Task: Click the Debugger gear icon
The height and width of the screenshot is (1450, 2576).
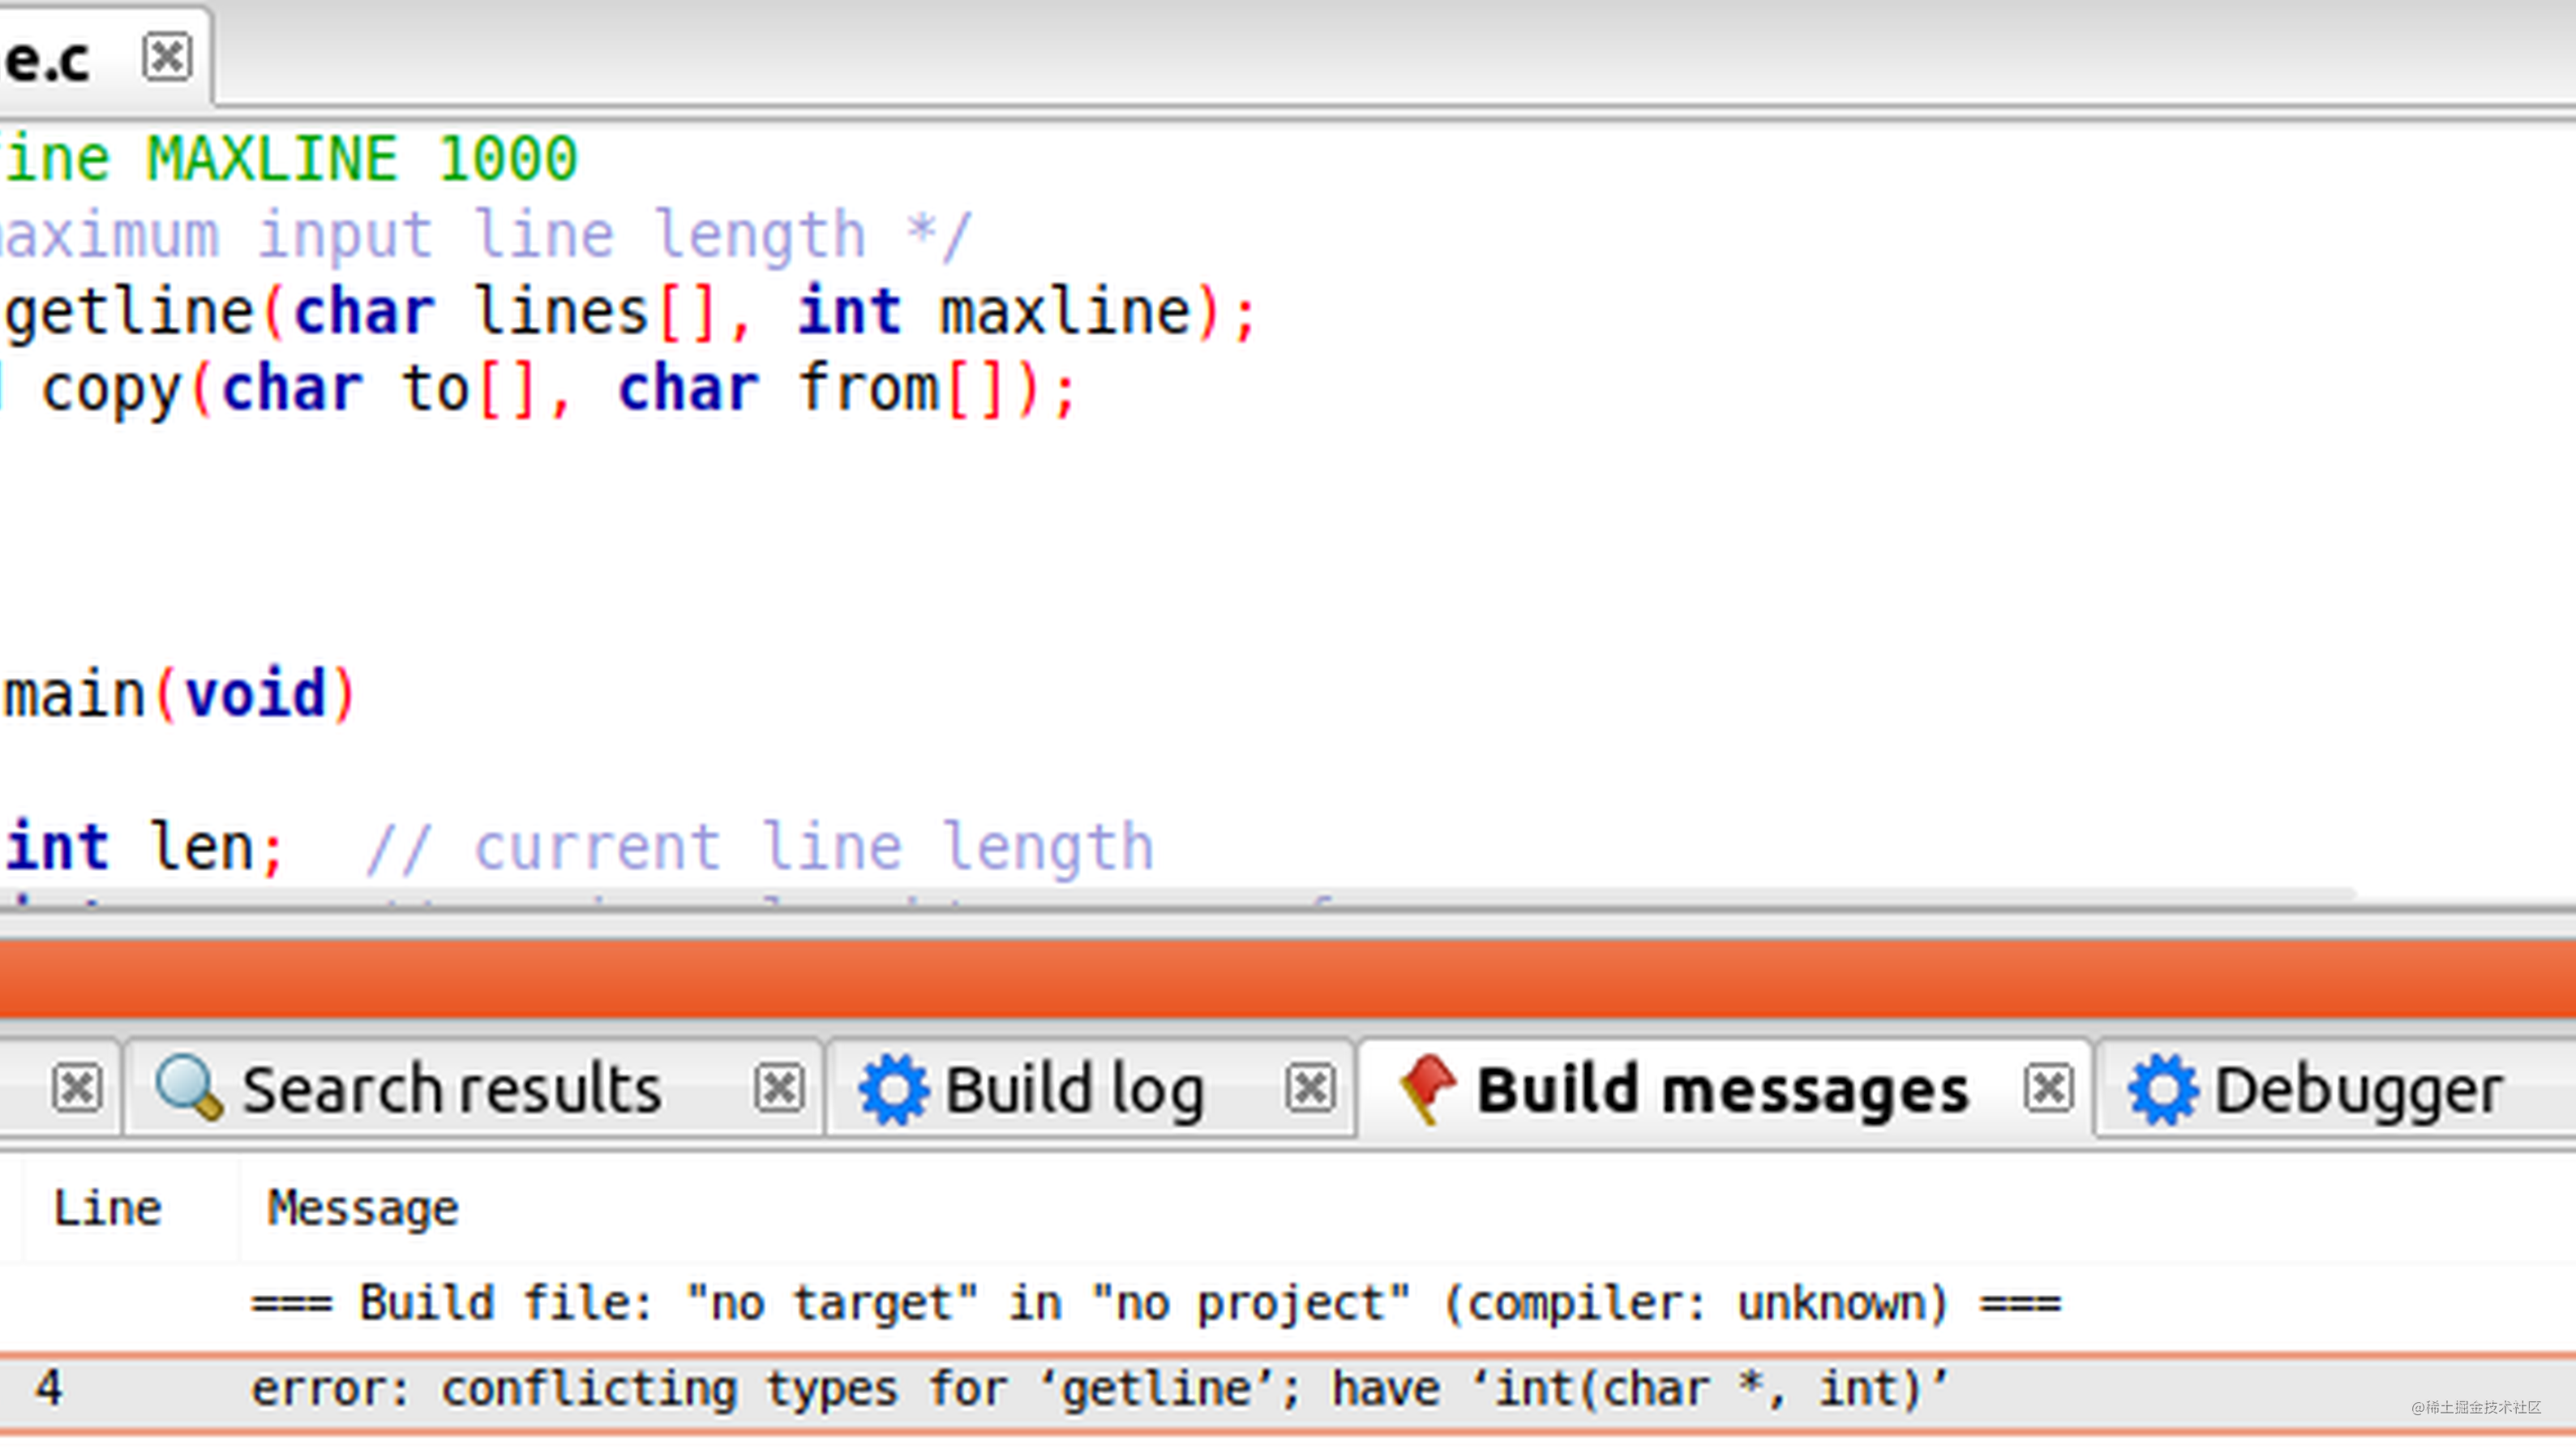Action: [x=2162, y=1089]
